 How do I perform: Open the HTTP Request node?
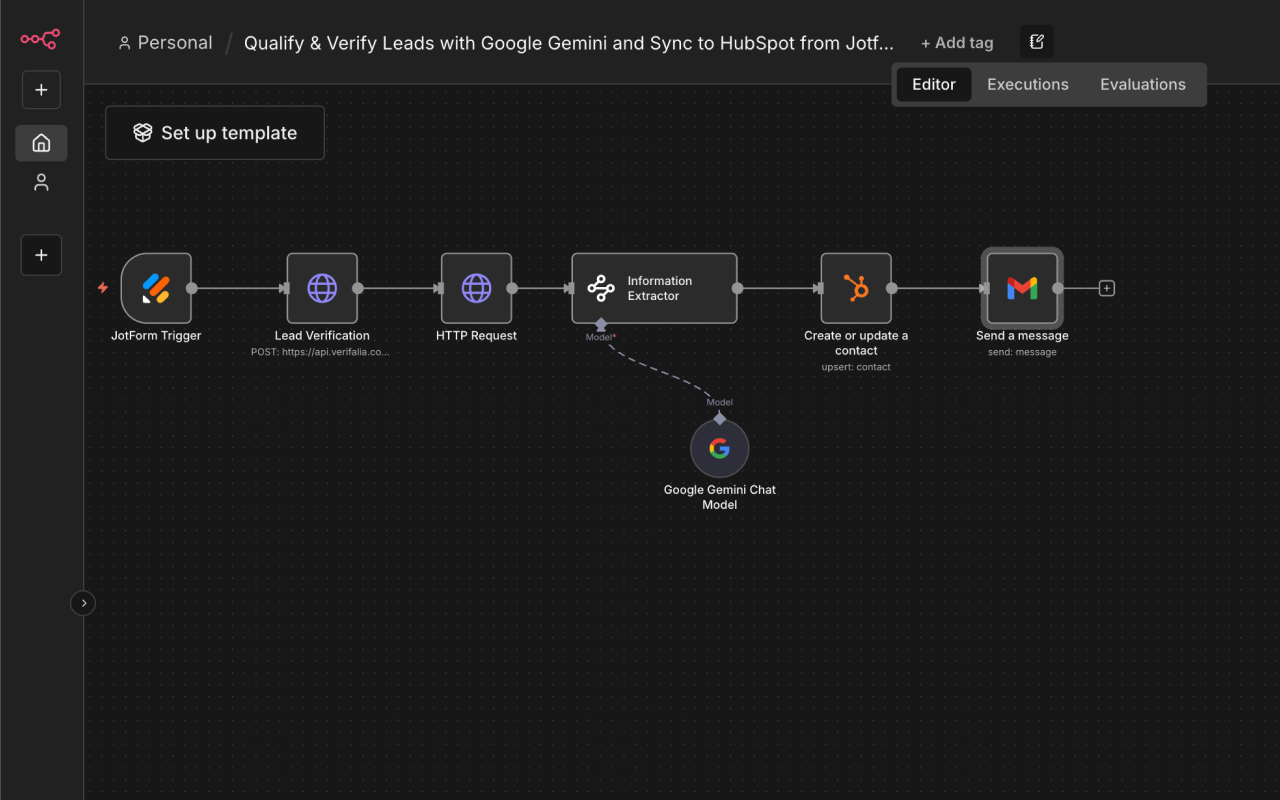(x=477, y=288)
